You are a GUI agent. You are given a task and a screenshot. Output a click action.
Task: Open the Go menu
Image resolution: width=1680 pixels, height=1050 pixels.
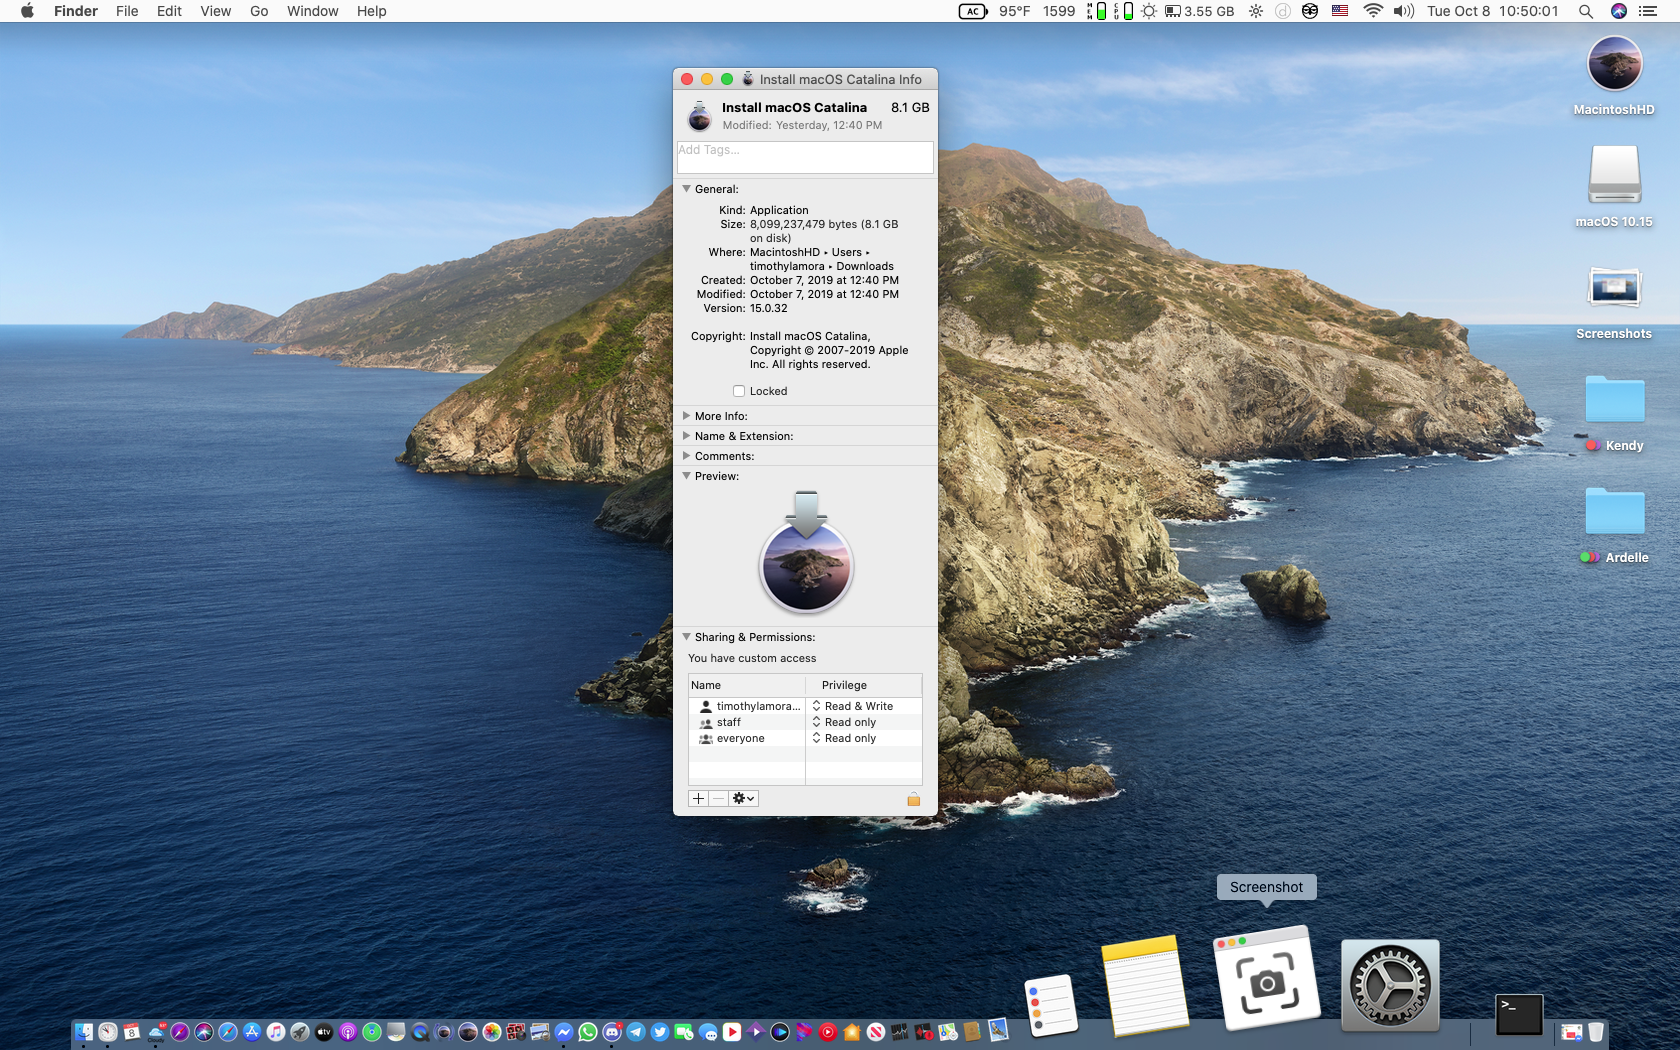259,11
